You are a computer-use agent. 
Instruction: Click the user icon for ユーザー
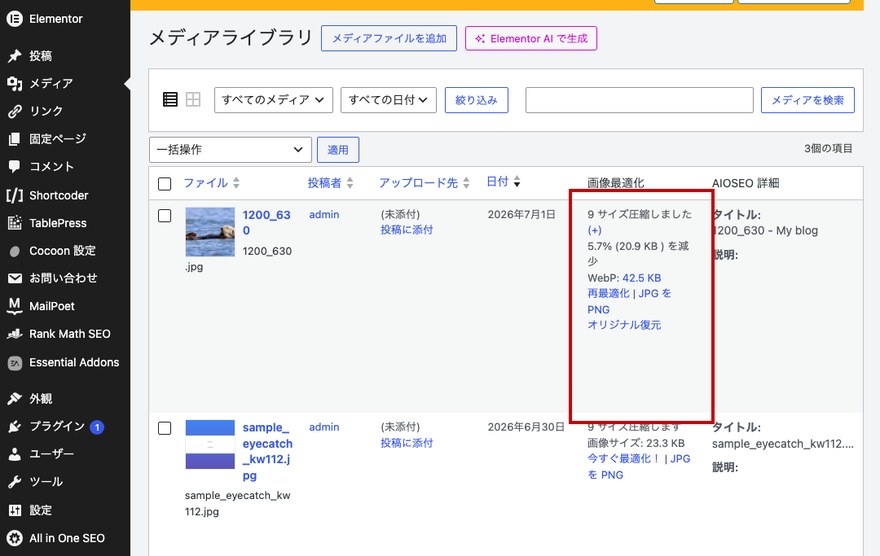(x=15, y=454)
